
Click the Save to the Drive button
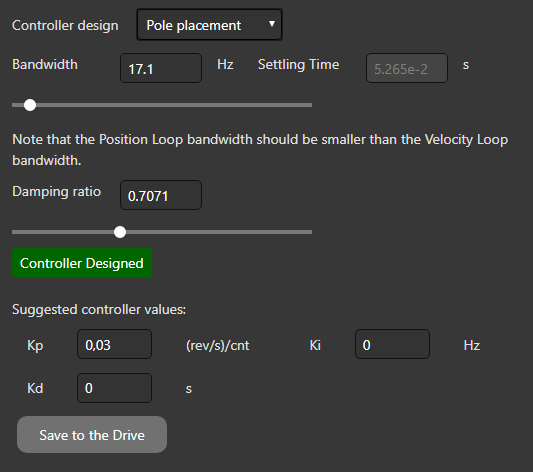(92, 435)
